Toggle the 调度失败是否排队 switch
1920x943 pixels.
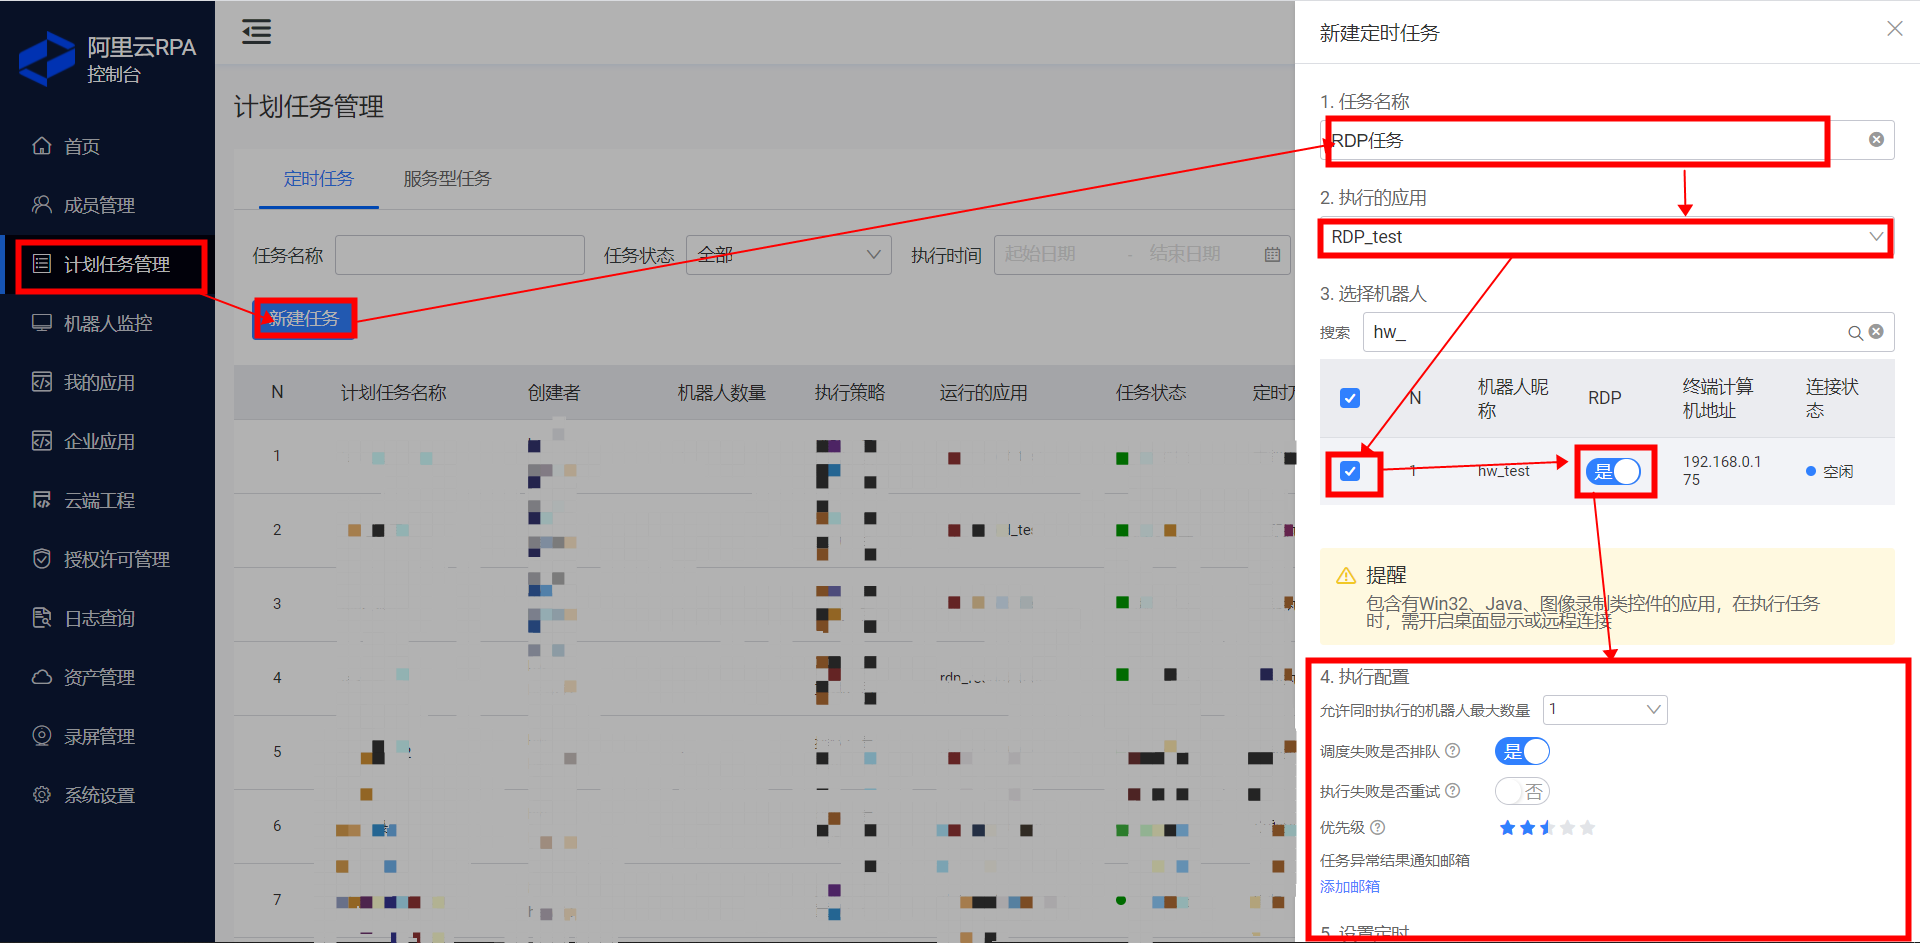tap(1522, 751)
